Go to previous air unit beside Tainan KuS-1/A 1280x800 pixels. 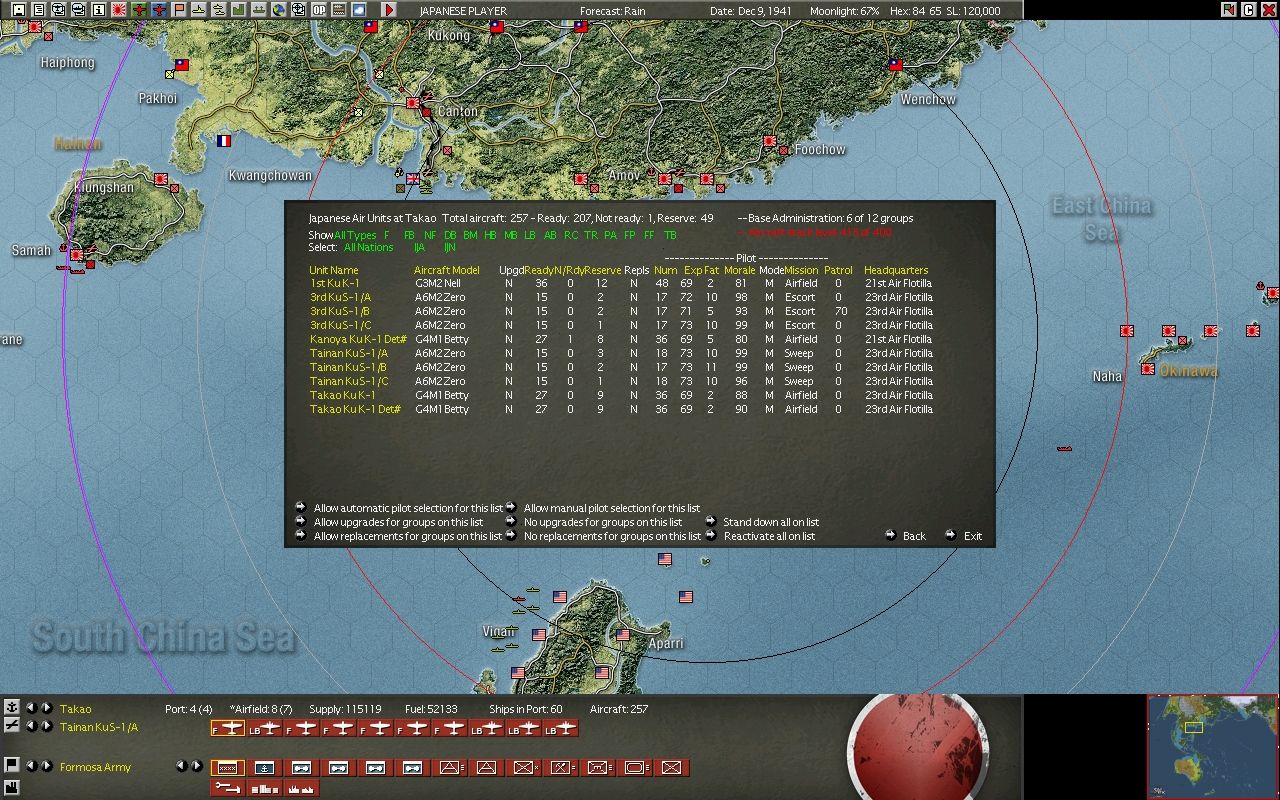point(30,726)
